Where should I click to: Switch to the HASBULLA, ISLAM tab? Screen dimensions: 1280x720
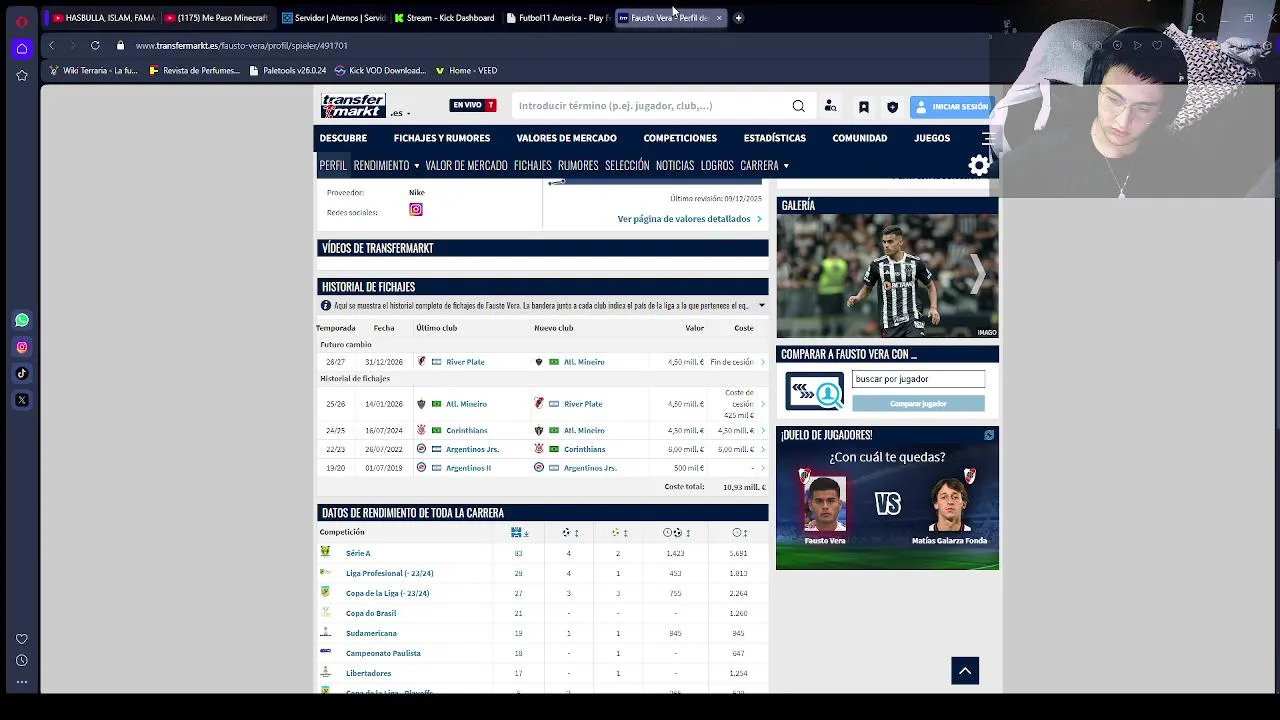(102, 18)
